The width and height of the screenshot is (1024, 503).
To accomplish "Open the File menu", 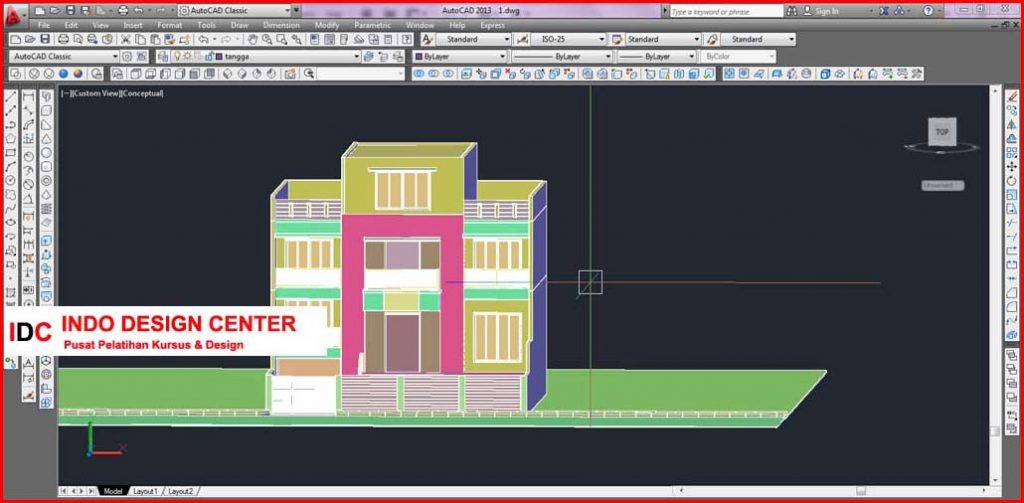I will pyautogui.click(x=44, y=25).
